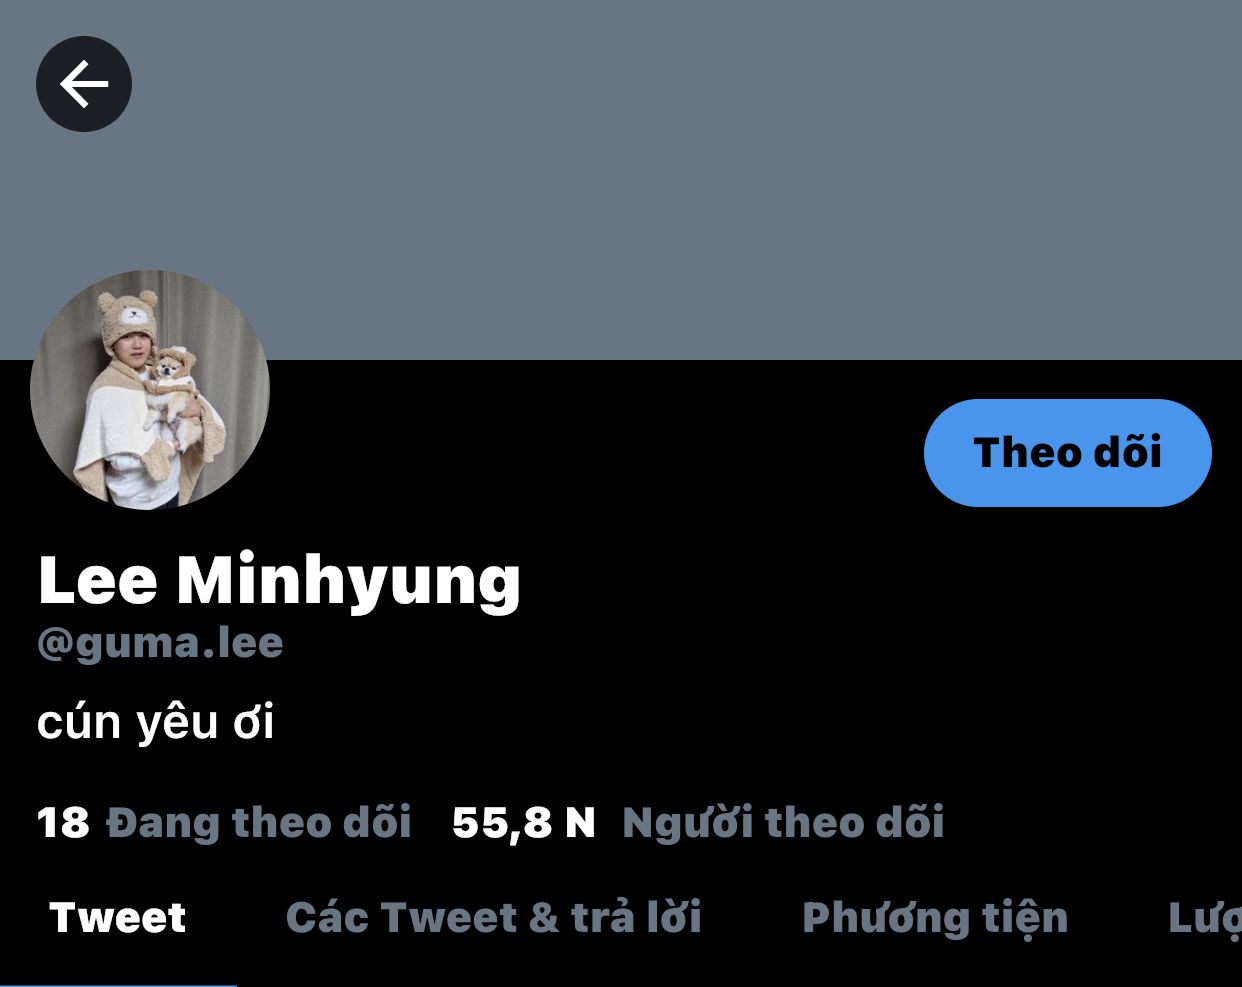1242x987 pixels.
Task: Open the Phương tiện tab
Action: tap(935, 919)
